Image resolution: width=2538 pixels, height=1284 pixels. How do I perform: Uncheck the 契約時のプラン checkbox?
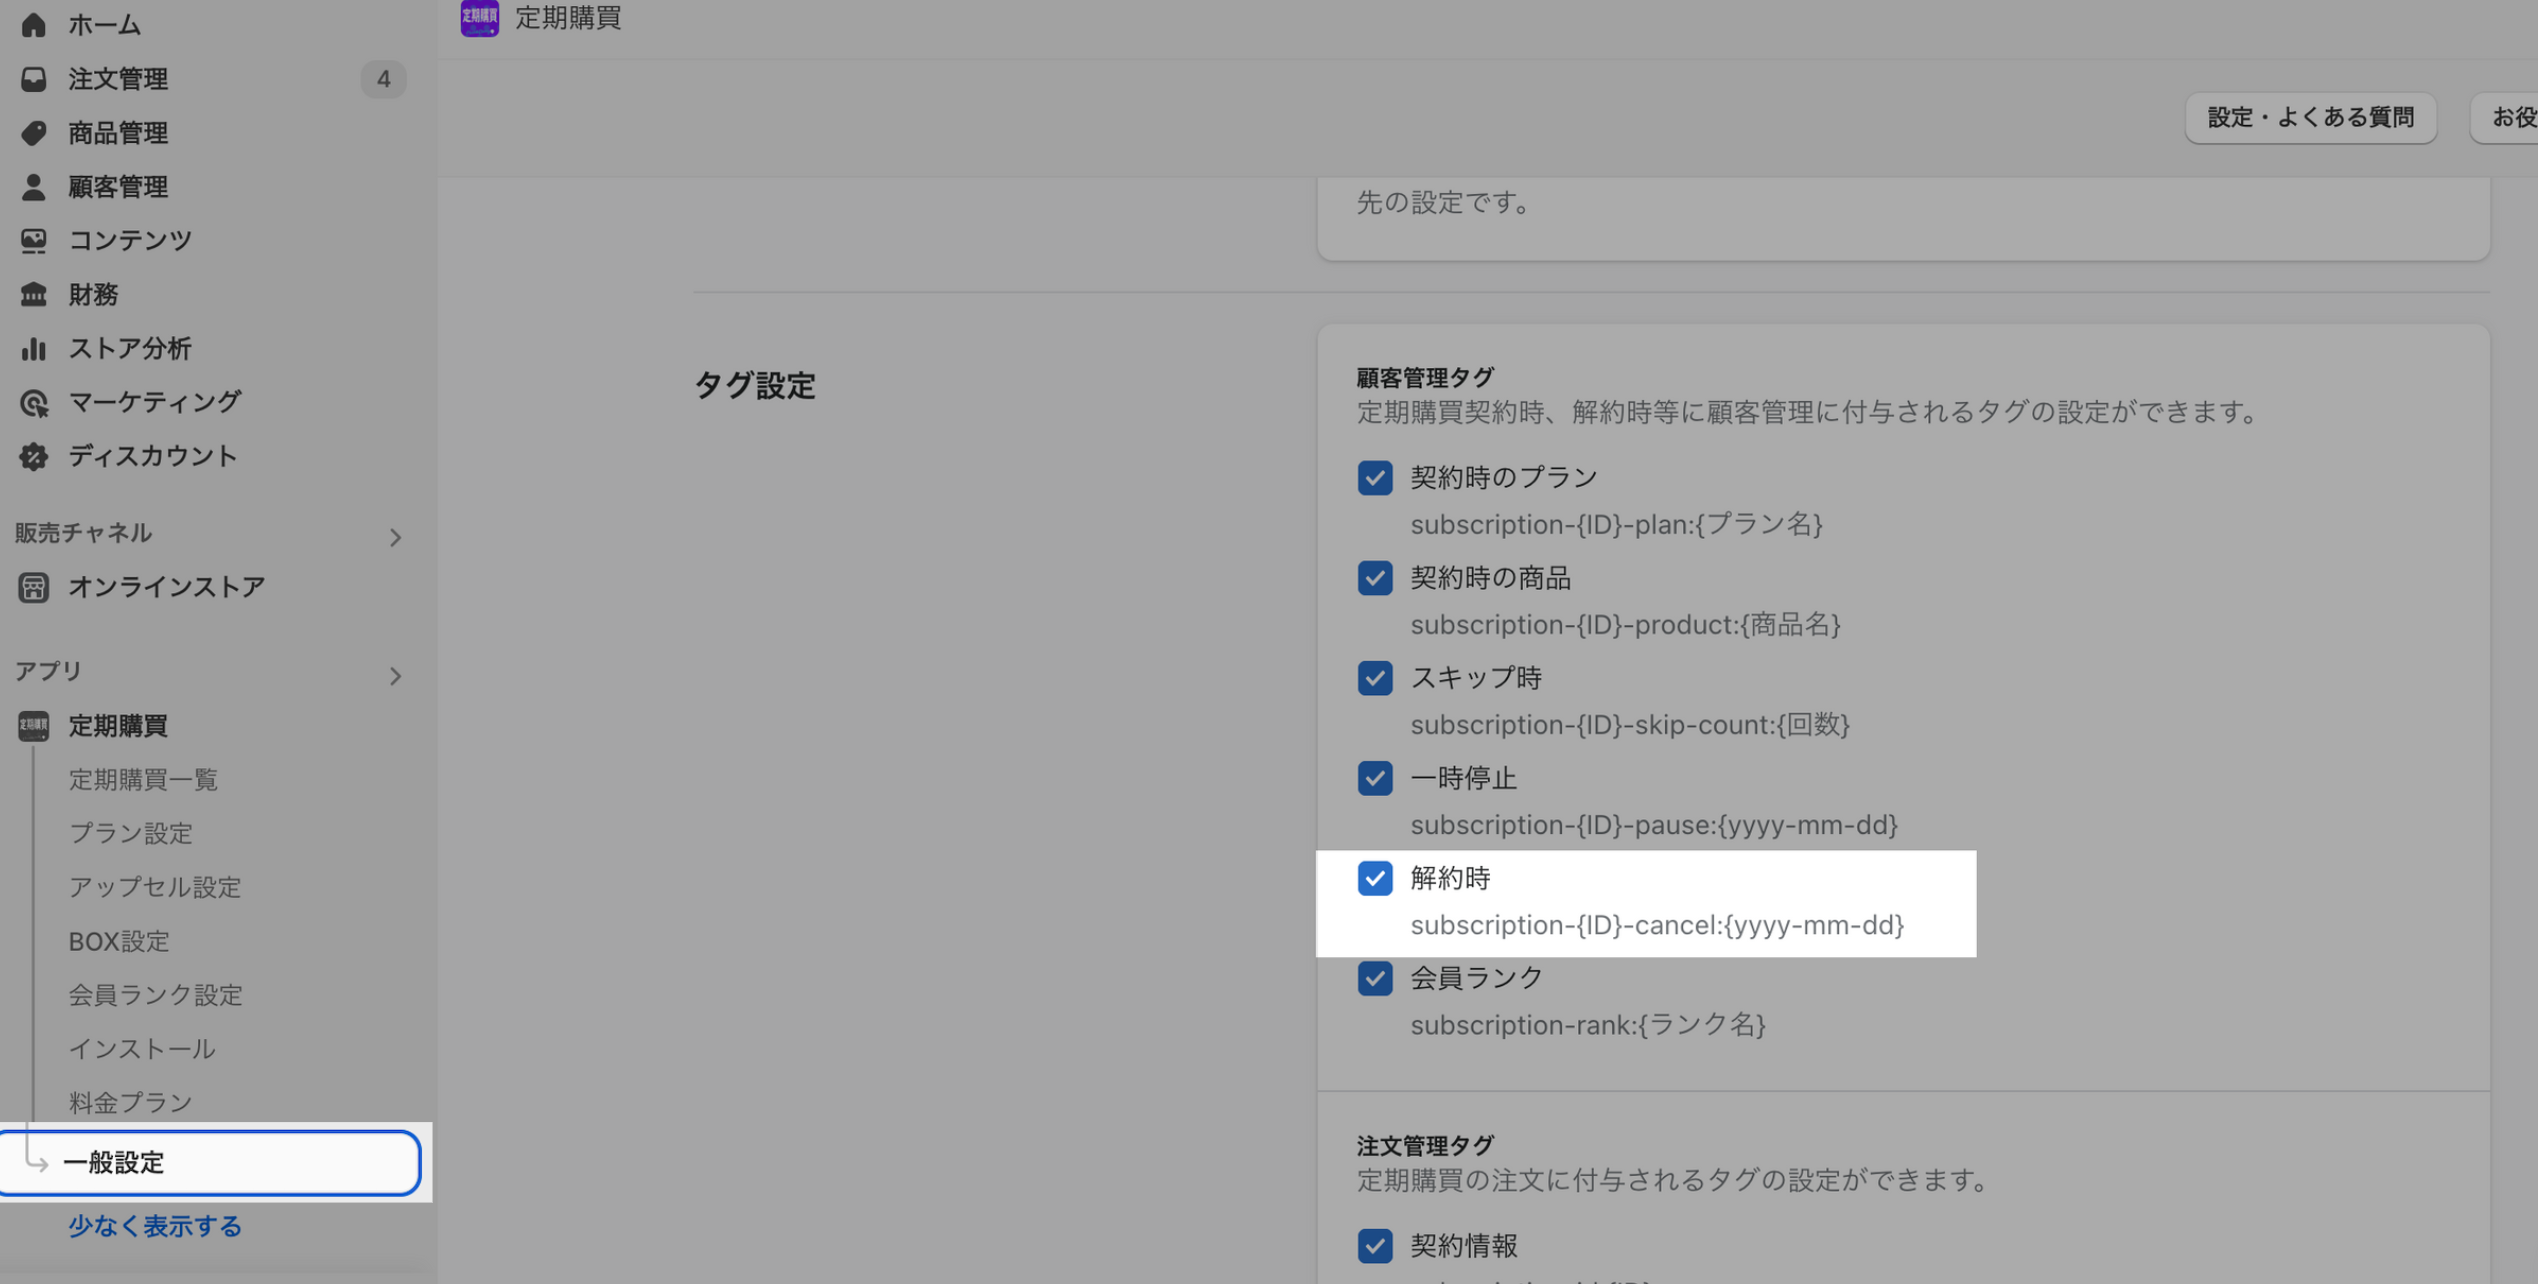pos(1374,478)
